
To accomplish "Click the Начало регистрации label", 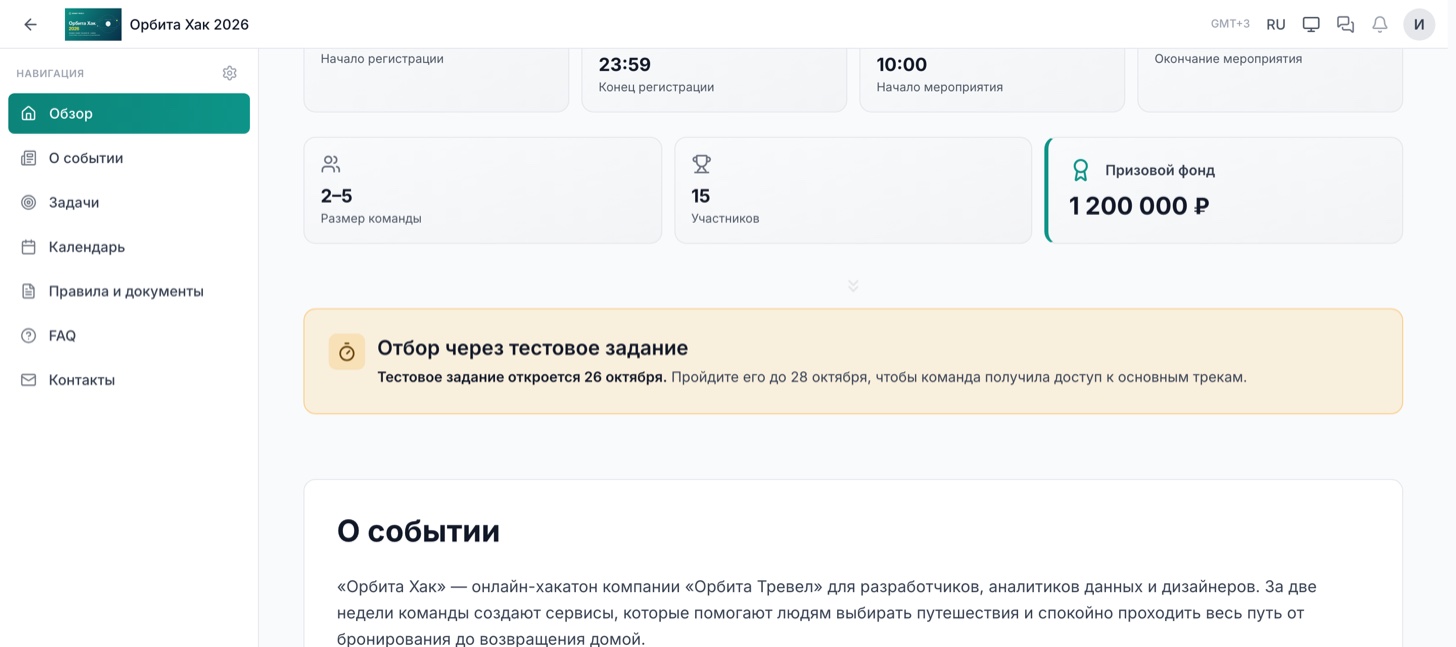I will click(382, 59).
